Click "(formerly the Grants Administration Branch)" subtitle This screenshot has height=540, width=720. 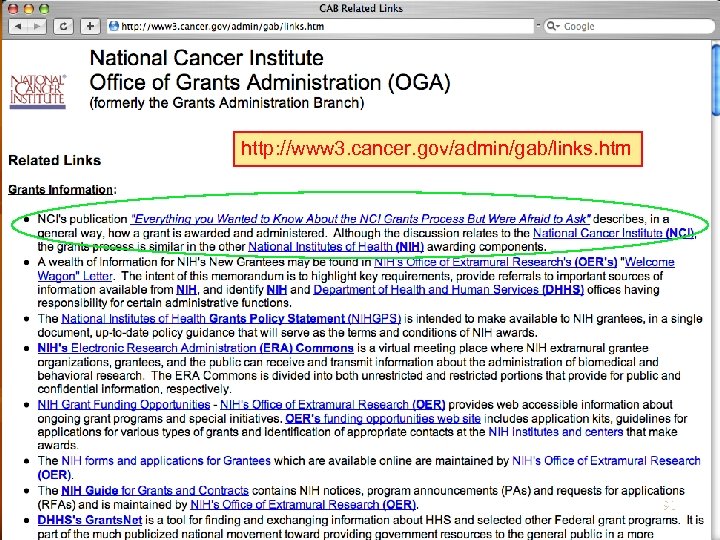click(227, 103)
